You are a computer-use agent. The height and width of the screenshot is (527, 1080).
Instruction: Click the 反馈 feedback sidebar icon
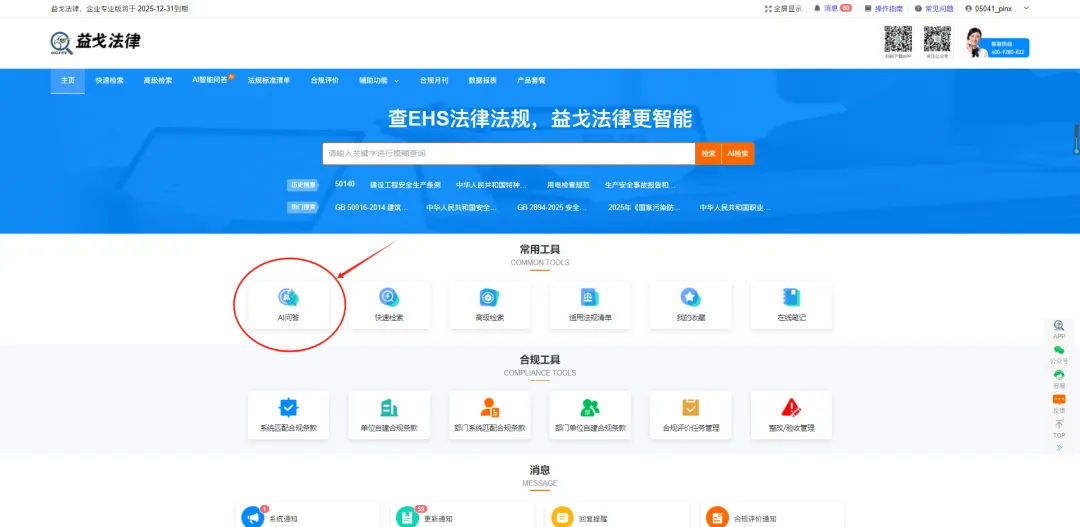[x=1059, y=400]
